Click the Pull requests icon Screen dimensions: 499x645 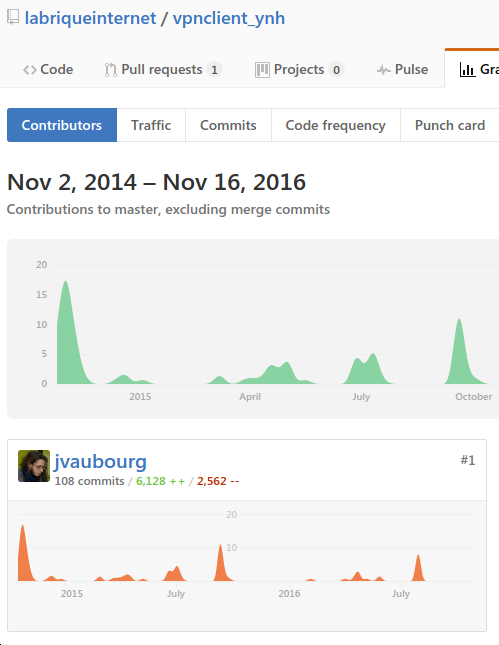pos(110,70)
